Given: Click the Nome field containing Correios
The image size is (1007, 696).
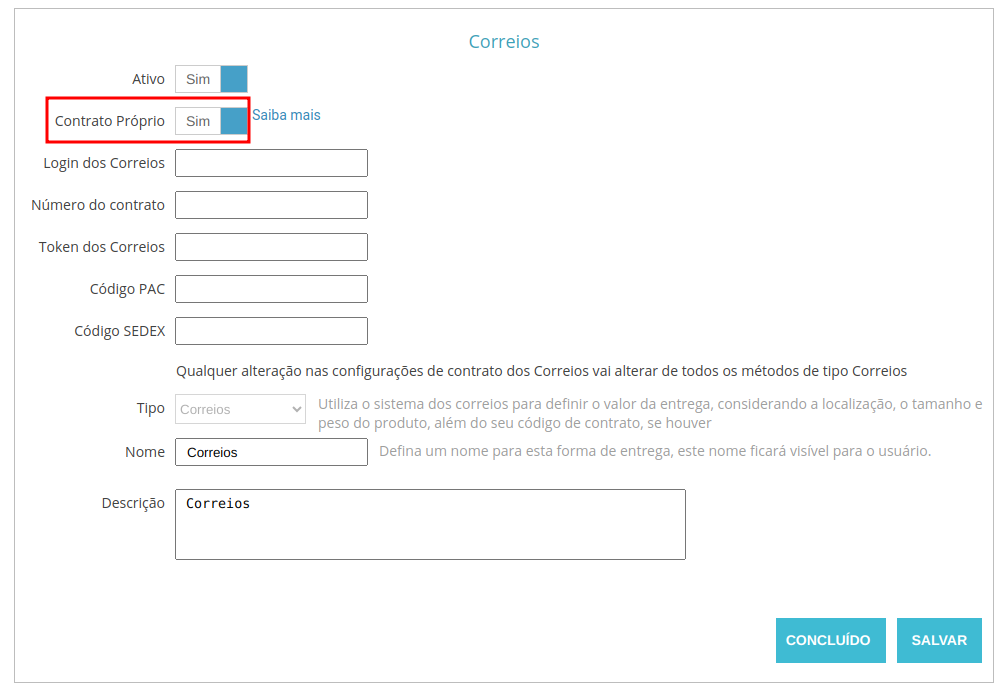Looking at the screenshot, I should coord(271,452).
